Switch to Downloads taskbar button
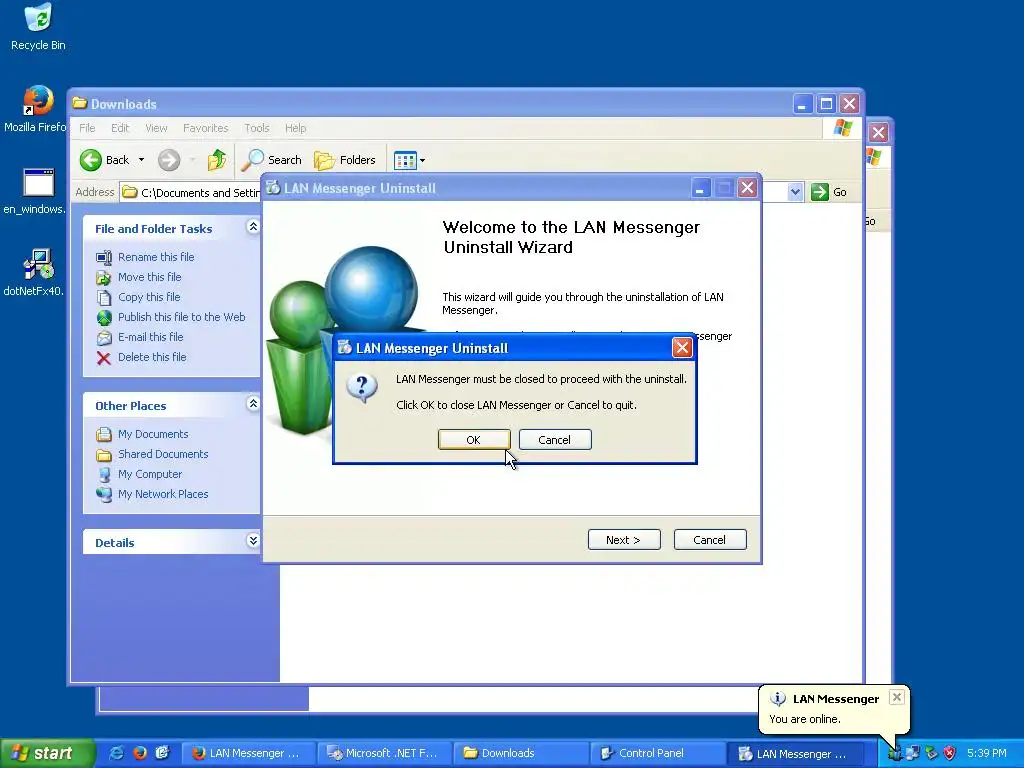This screenshot has height=768, width=1024. [520, 754]
